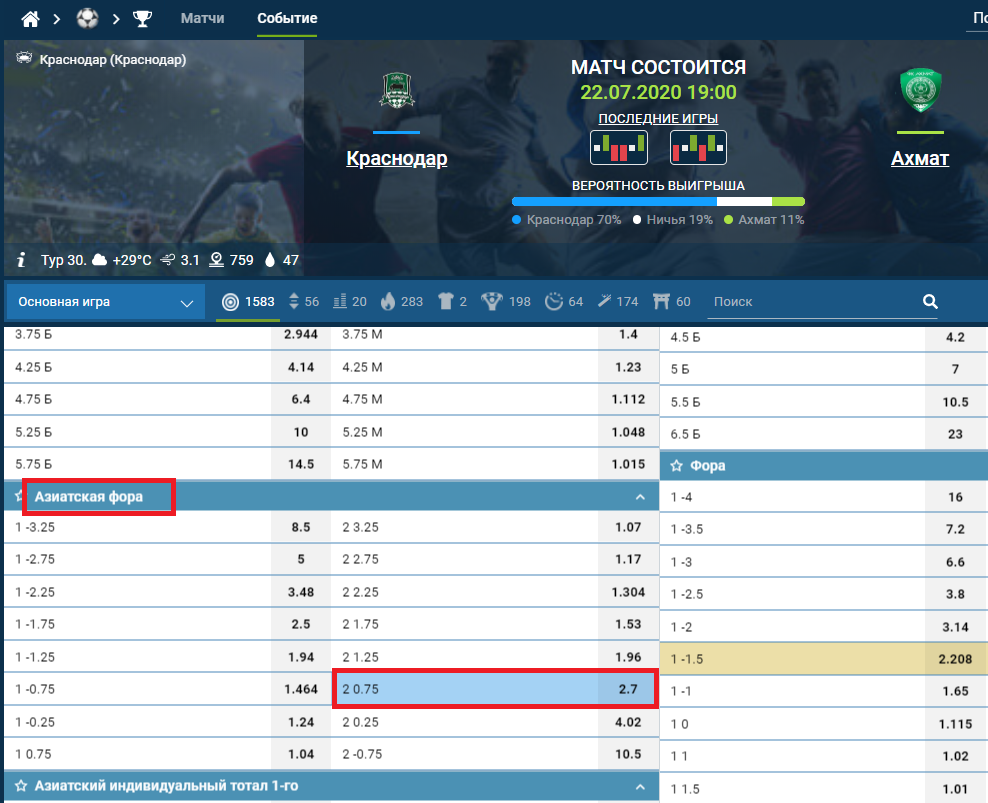Open the Краснодар team link
Image resolution: width=988 pixels, height=803 pixels.
coord(396,158)
